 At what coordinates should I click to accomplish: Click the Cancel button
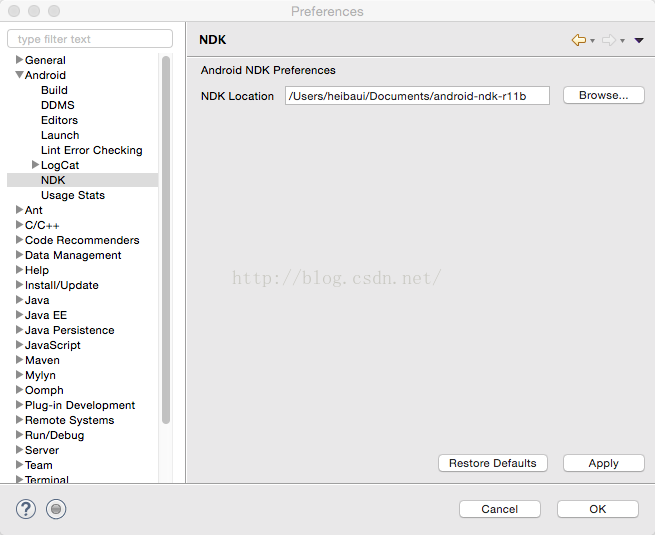pos(500,509)
